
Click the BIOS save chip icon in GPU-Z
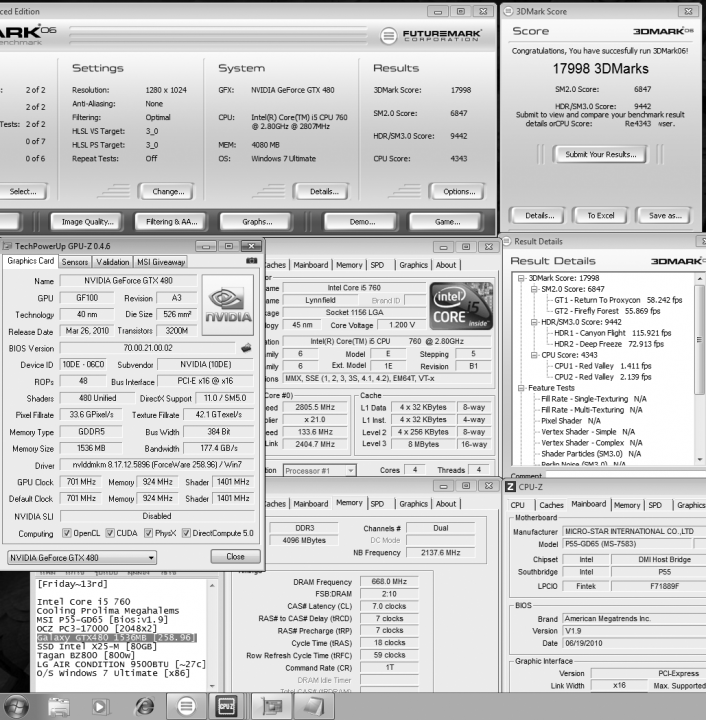pos(246,348)
